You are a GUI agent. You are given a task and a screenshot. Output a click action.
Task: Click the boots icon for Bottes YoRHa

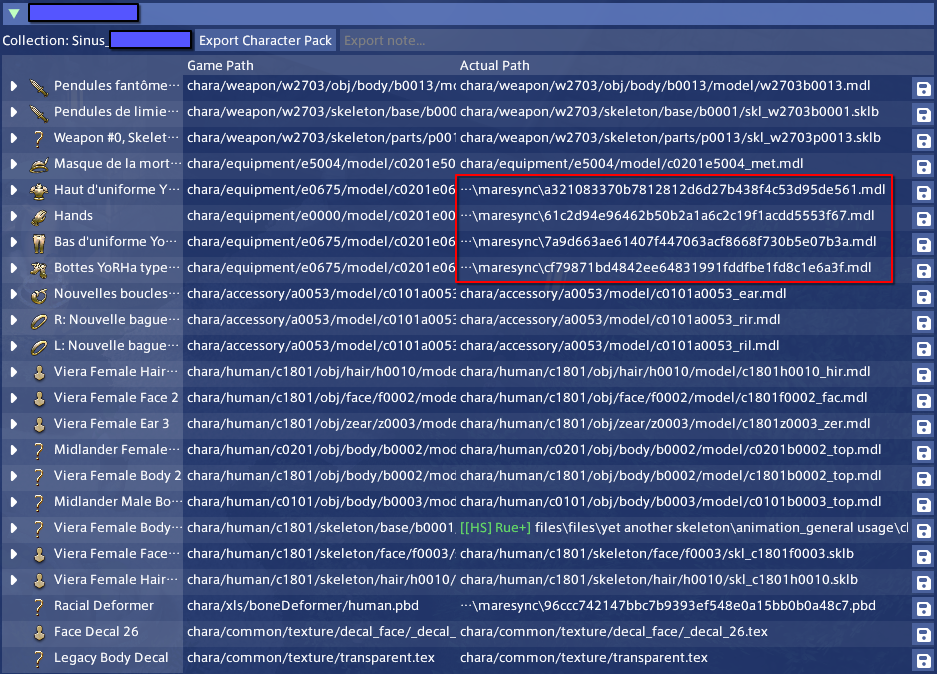tap(39, 268)
